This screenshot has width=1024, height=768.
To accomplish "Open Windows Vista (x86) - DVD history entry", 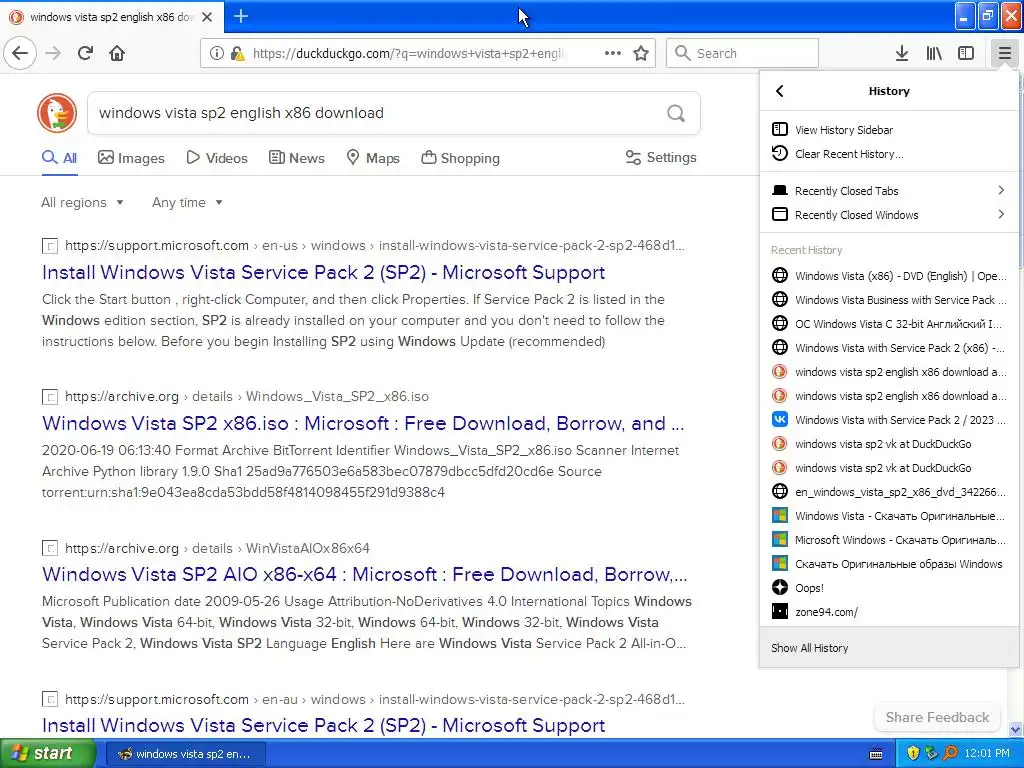I will click(x=889, y=276).
